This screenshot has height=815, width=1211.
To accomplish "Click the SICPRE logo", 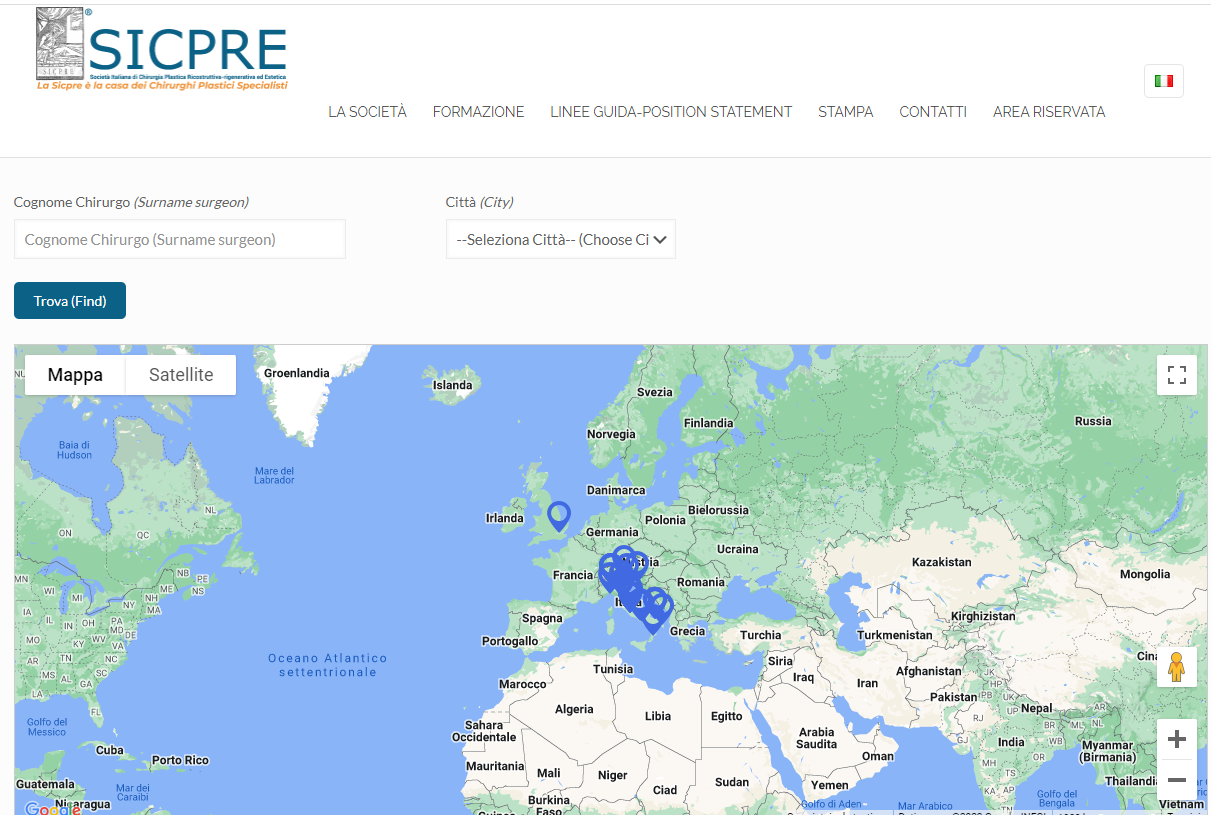I will pos(162,50).
